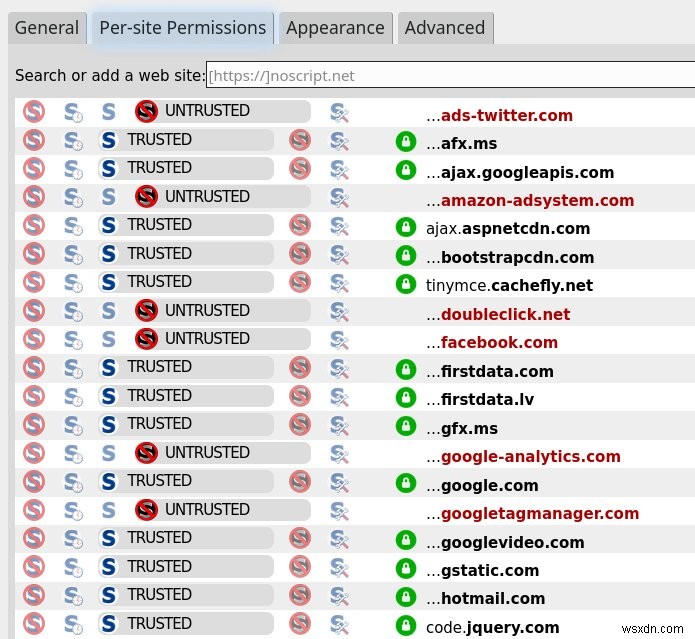Viewport: 695px width, 639px height.
Task: Toggle HTTPS lock for ajax.aspnetcdn.com
Action: point(406,227)
